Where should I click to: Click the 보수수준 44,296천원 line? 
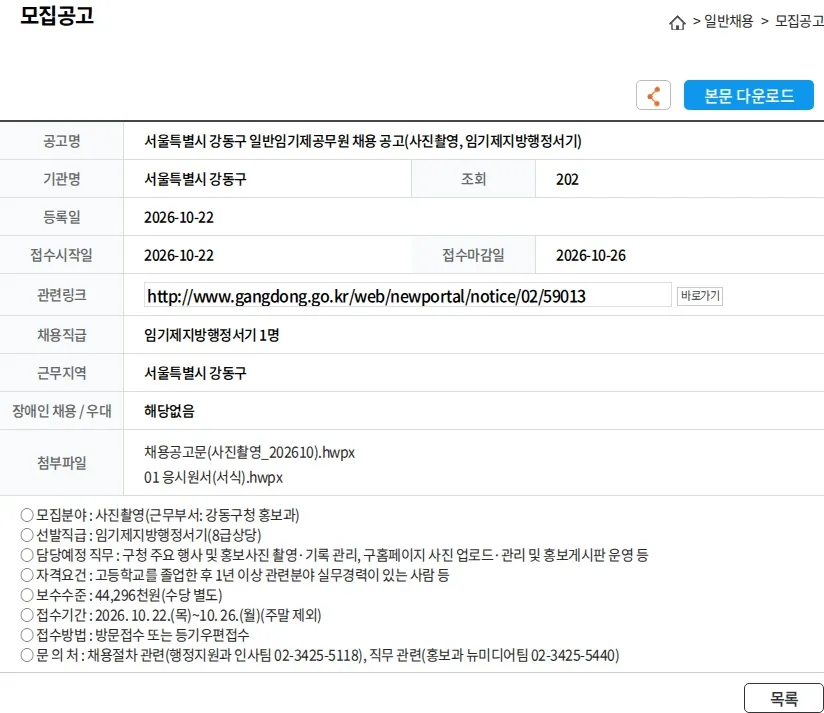point(121,595)
